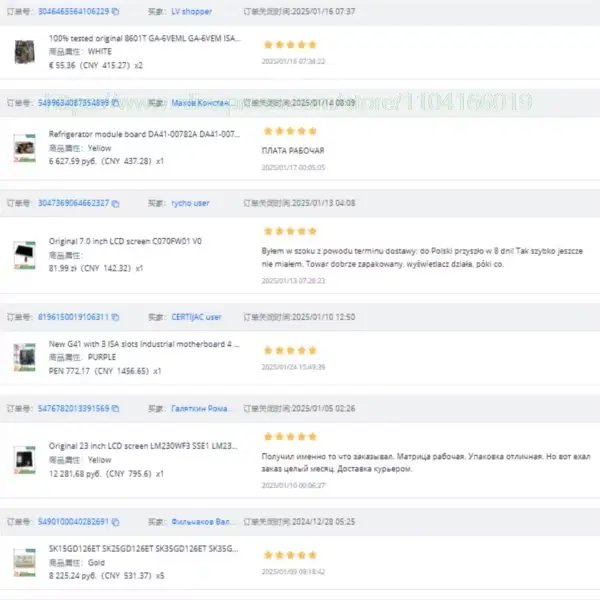Open SK15GD126ET module product thumbnail
This screenshot has width=600, height=600.
[x=24, y=562]
